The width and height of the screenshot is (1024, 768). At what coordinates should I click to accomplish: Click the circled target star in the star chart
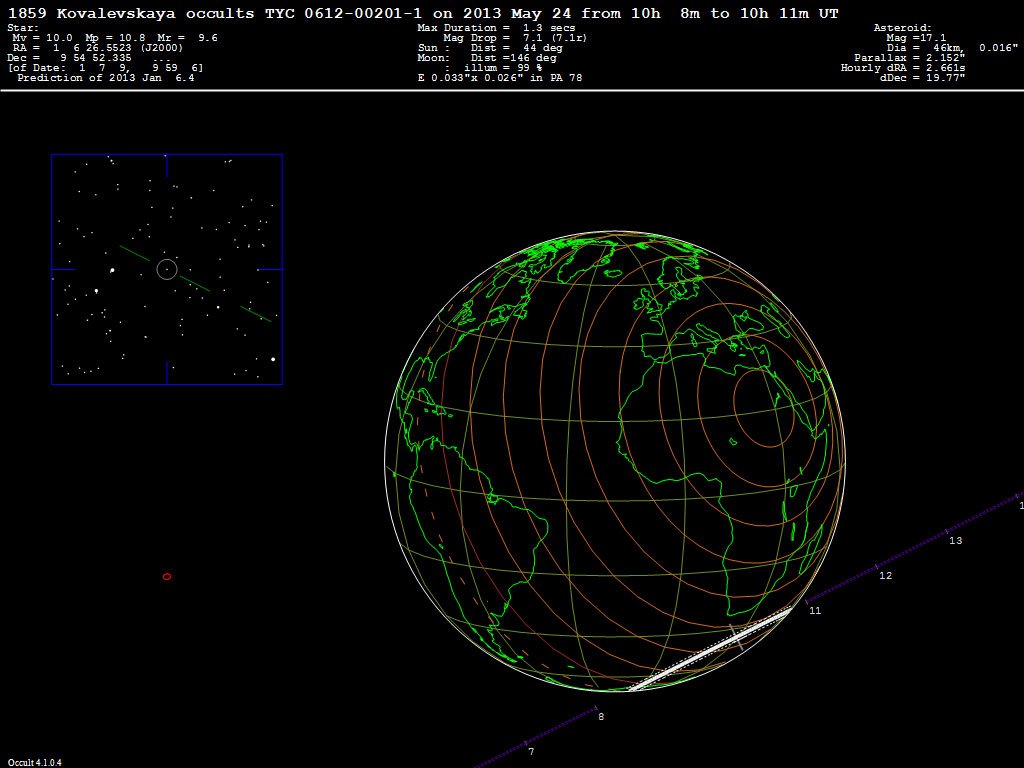[167, 269]
